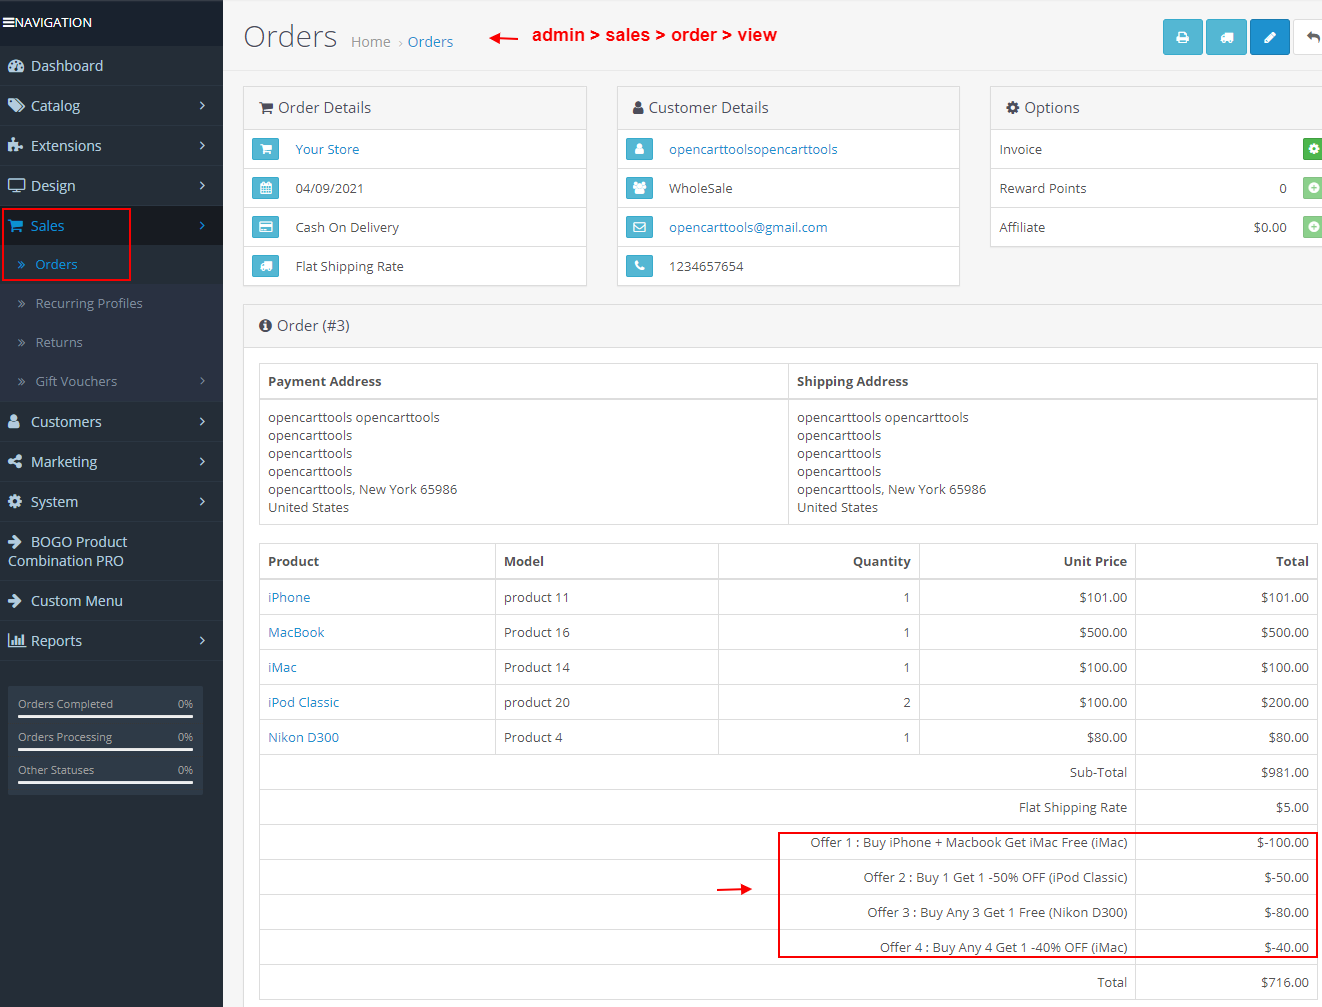Expand the Reports menu chevron

pyautogui.click(x=202, y=641)
